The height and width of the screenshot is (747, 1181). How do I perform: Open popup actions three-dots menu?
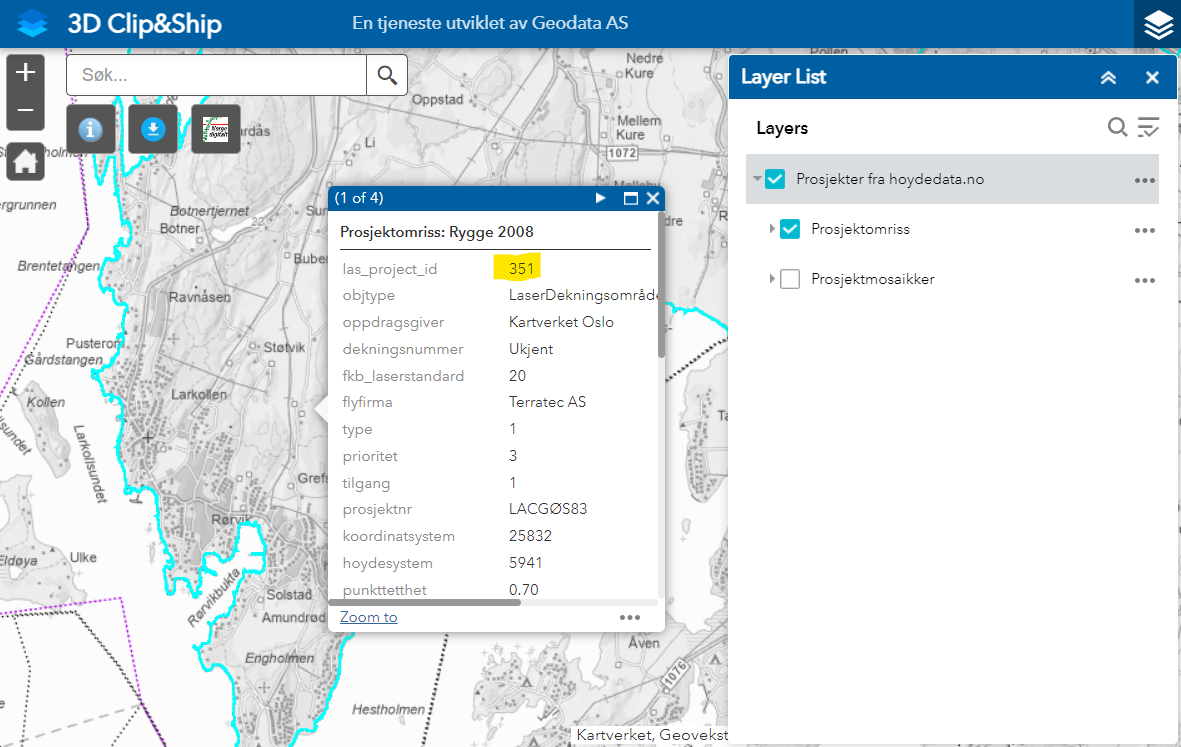(x=630, y=617)
